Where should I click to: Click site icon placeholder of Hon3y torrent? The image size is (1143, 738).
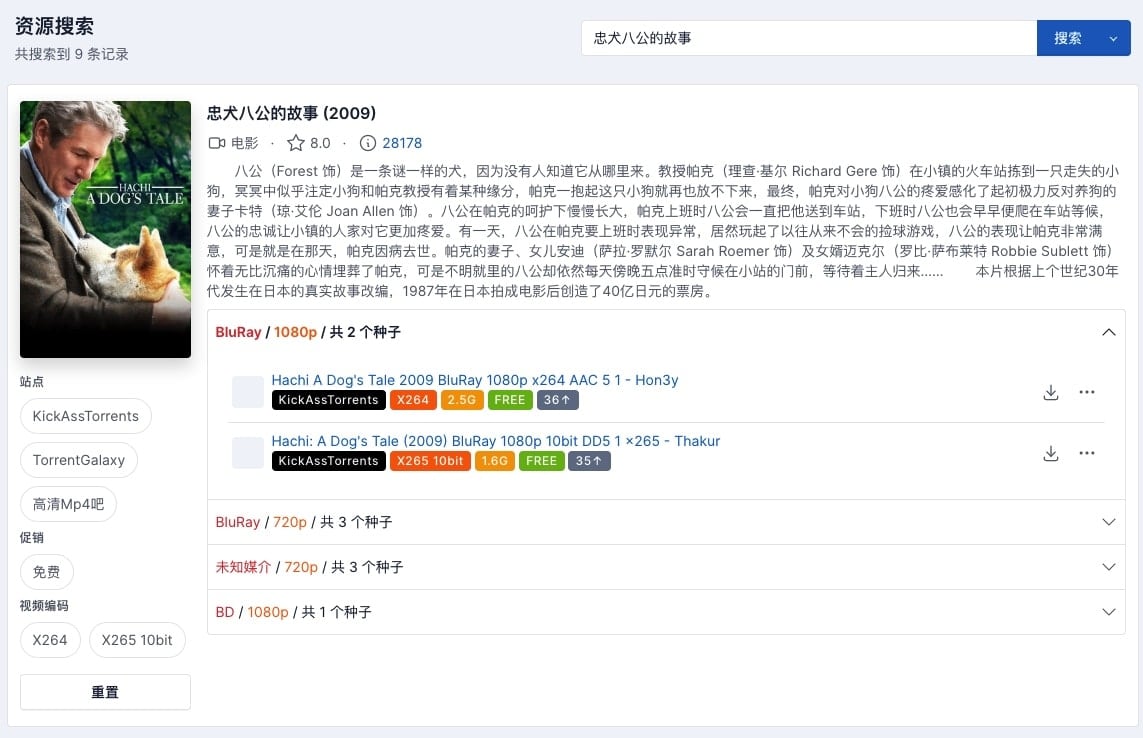(x=248, y=392)
